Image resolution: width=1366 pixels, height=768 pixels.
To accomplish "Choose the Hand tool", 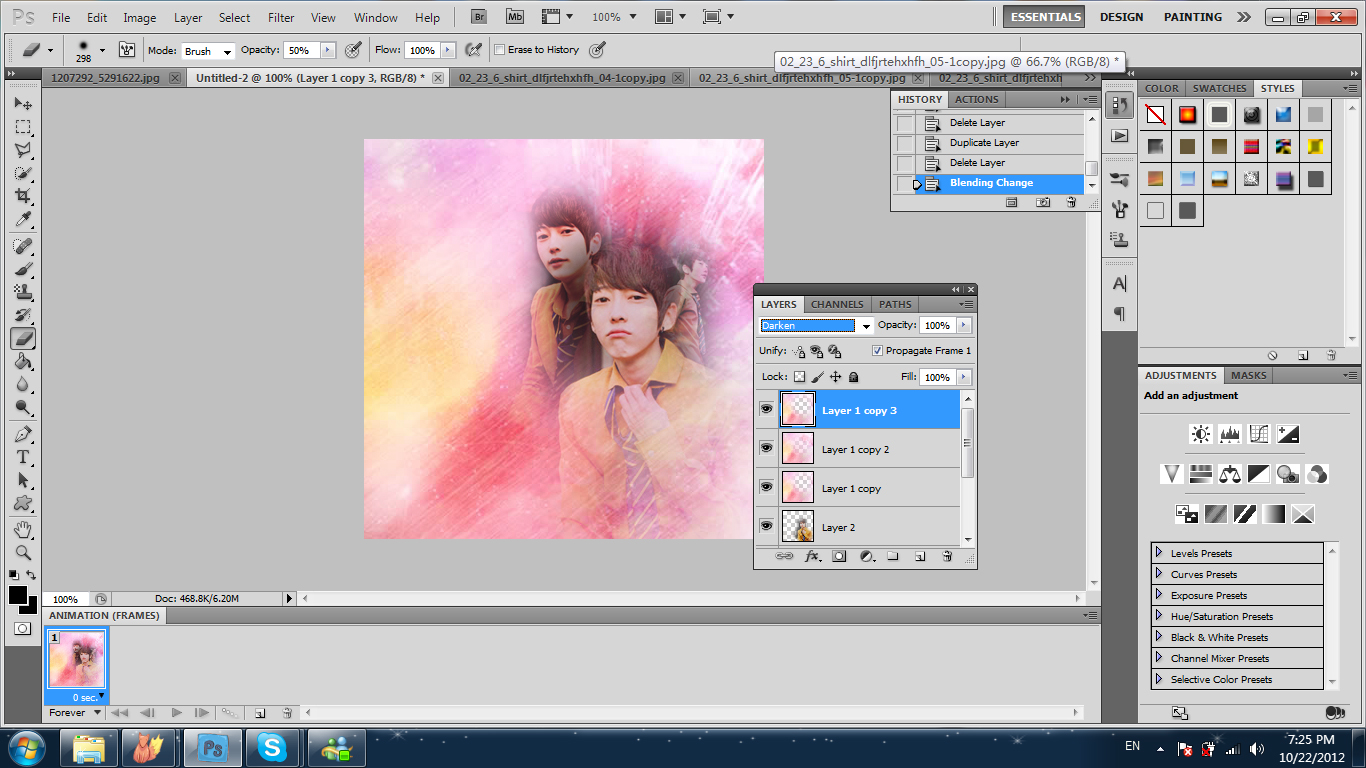I will (23, 529).
